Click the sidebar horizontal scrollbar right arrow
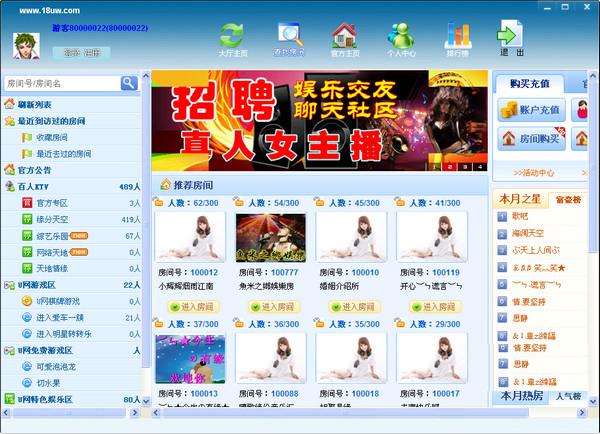600x434 pixels. pos(134,413)
